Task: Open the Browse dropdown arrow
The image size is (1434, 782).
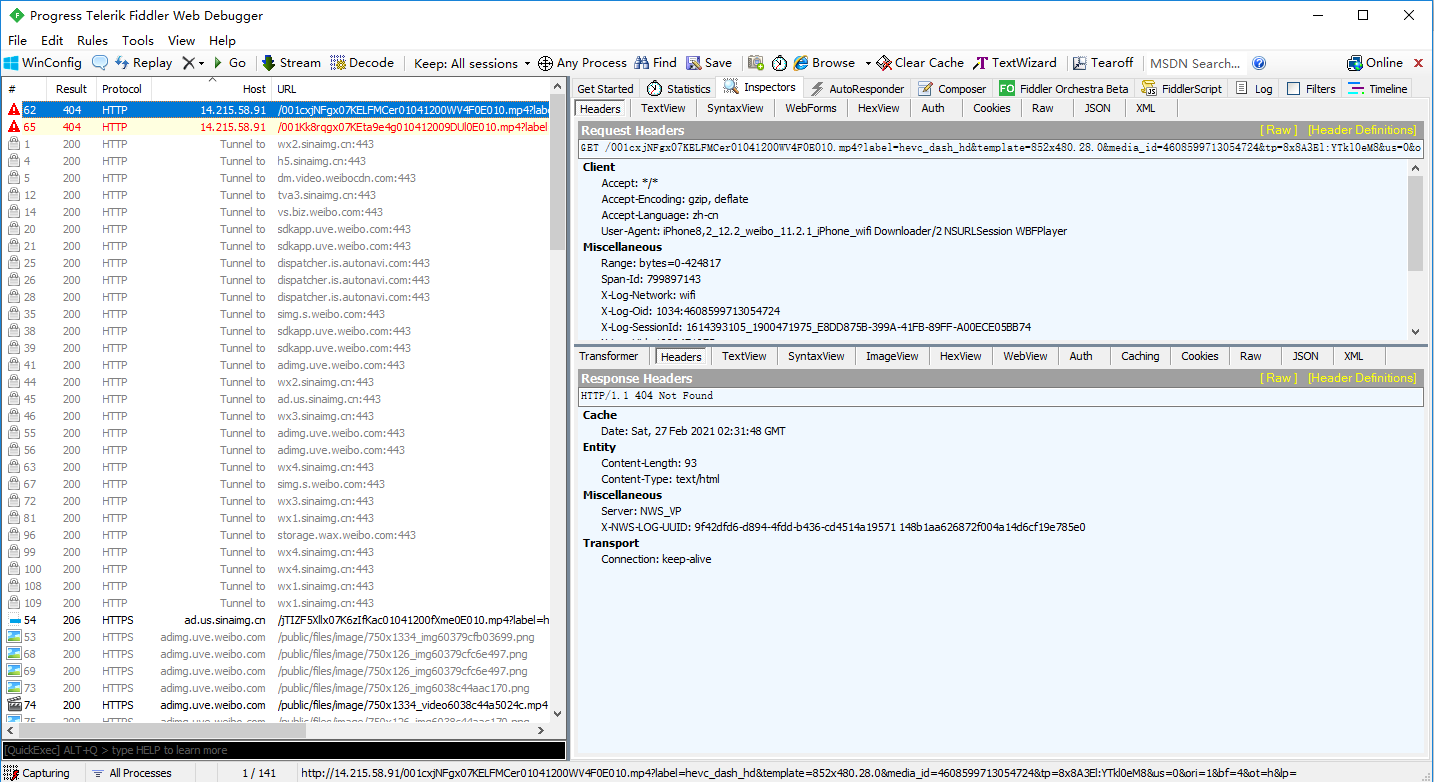Action: click(868, 63)
